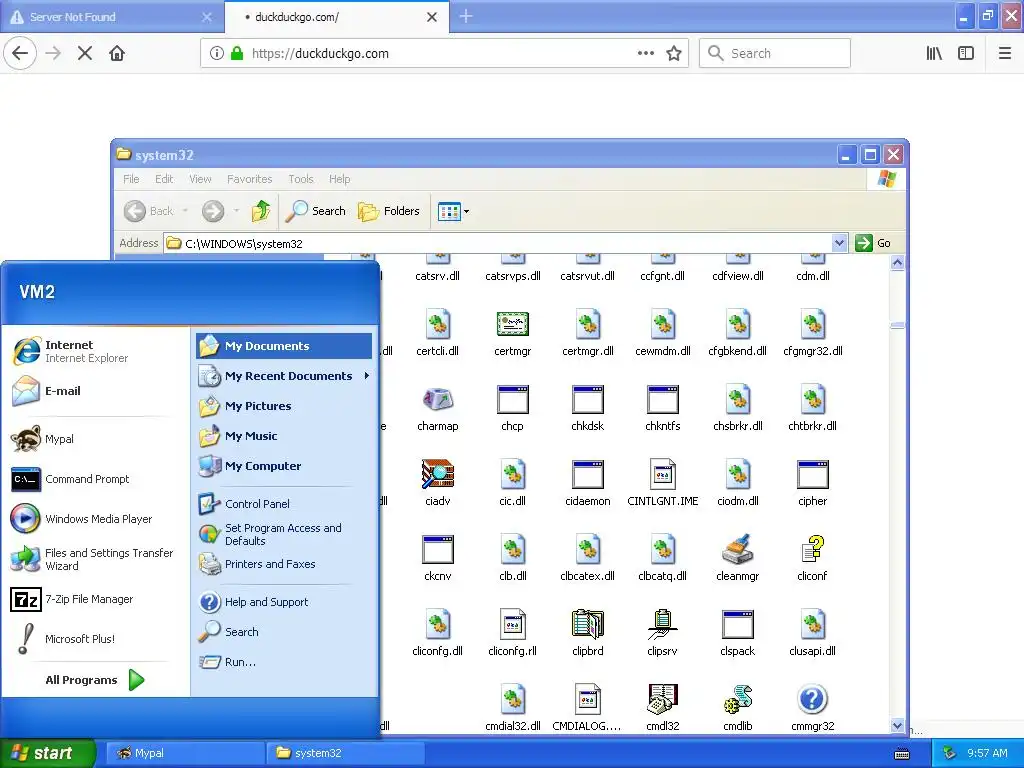Go to browser home page

pos(117,54)
